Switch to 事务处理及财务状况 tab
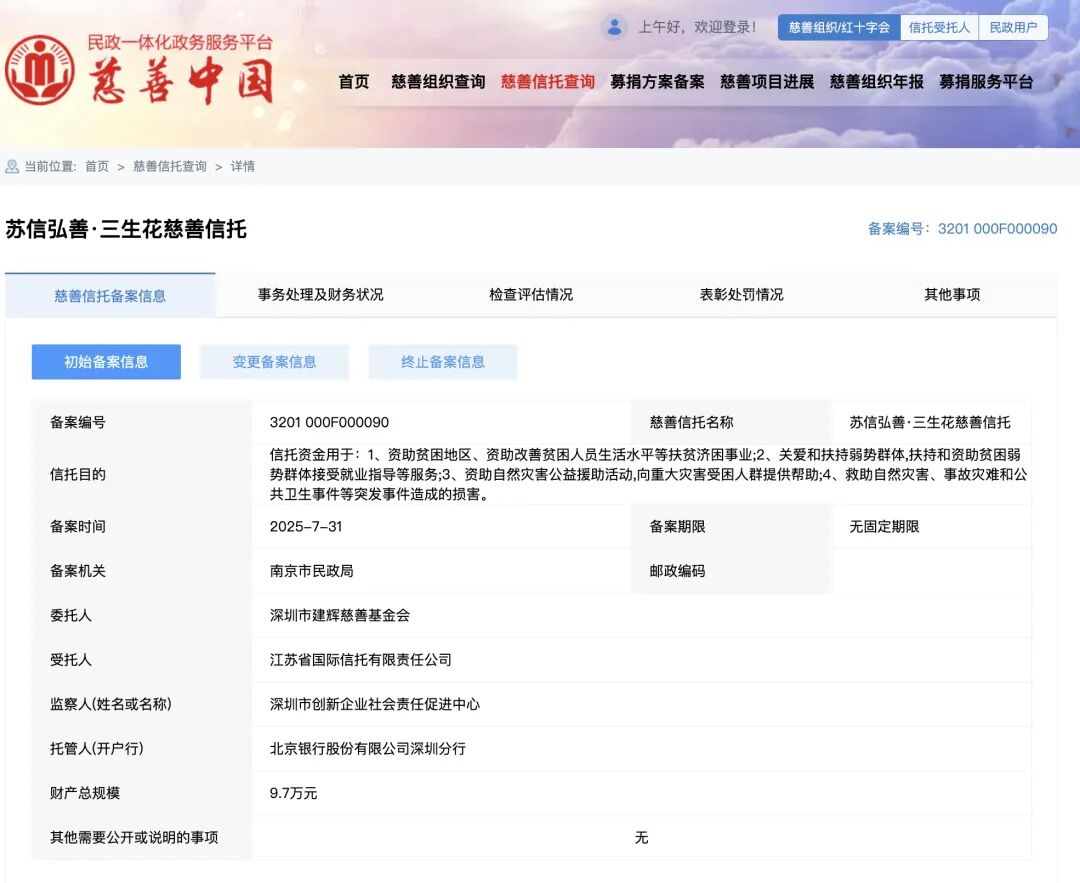The height and width of the screenshot is (883, 1080). 320,295
